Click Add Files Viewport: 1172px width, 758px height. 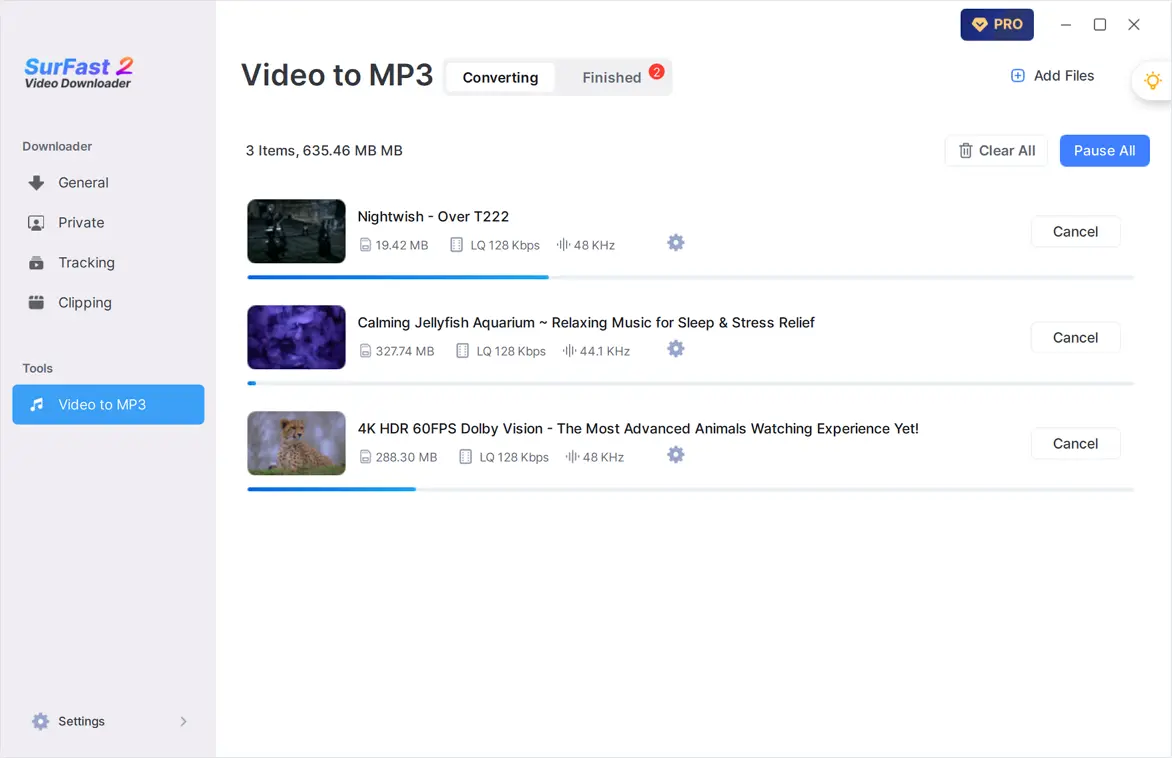pyautogui.click(x=1052, y=76)
